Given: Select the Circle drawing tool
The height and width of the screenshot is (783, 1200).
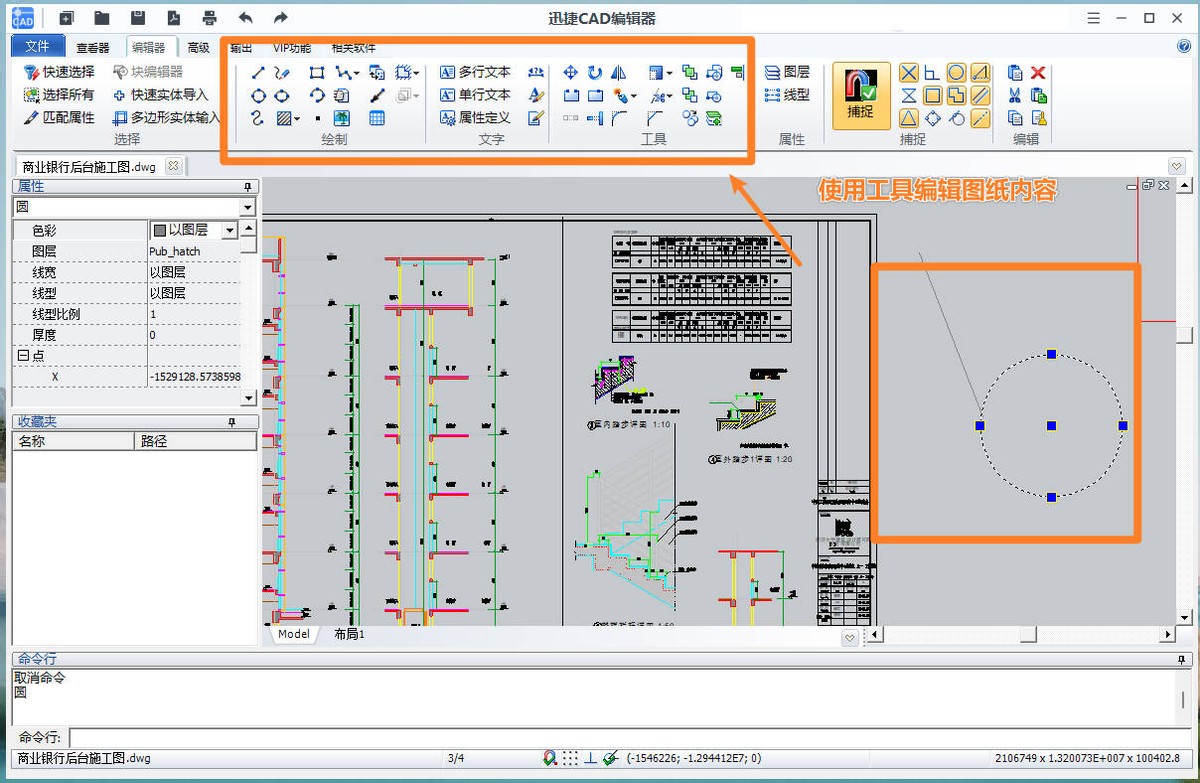Looking at the screenshot, I should [258, 95].
